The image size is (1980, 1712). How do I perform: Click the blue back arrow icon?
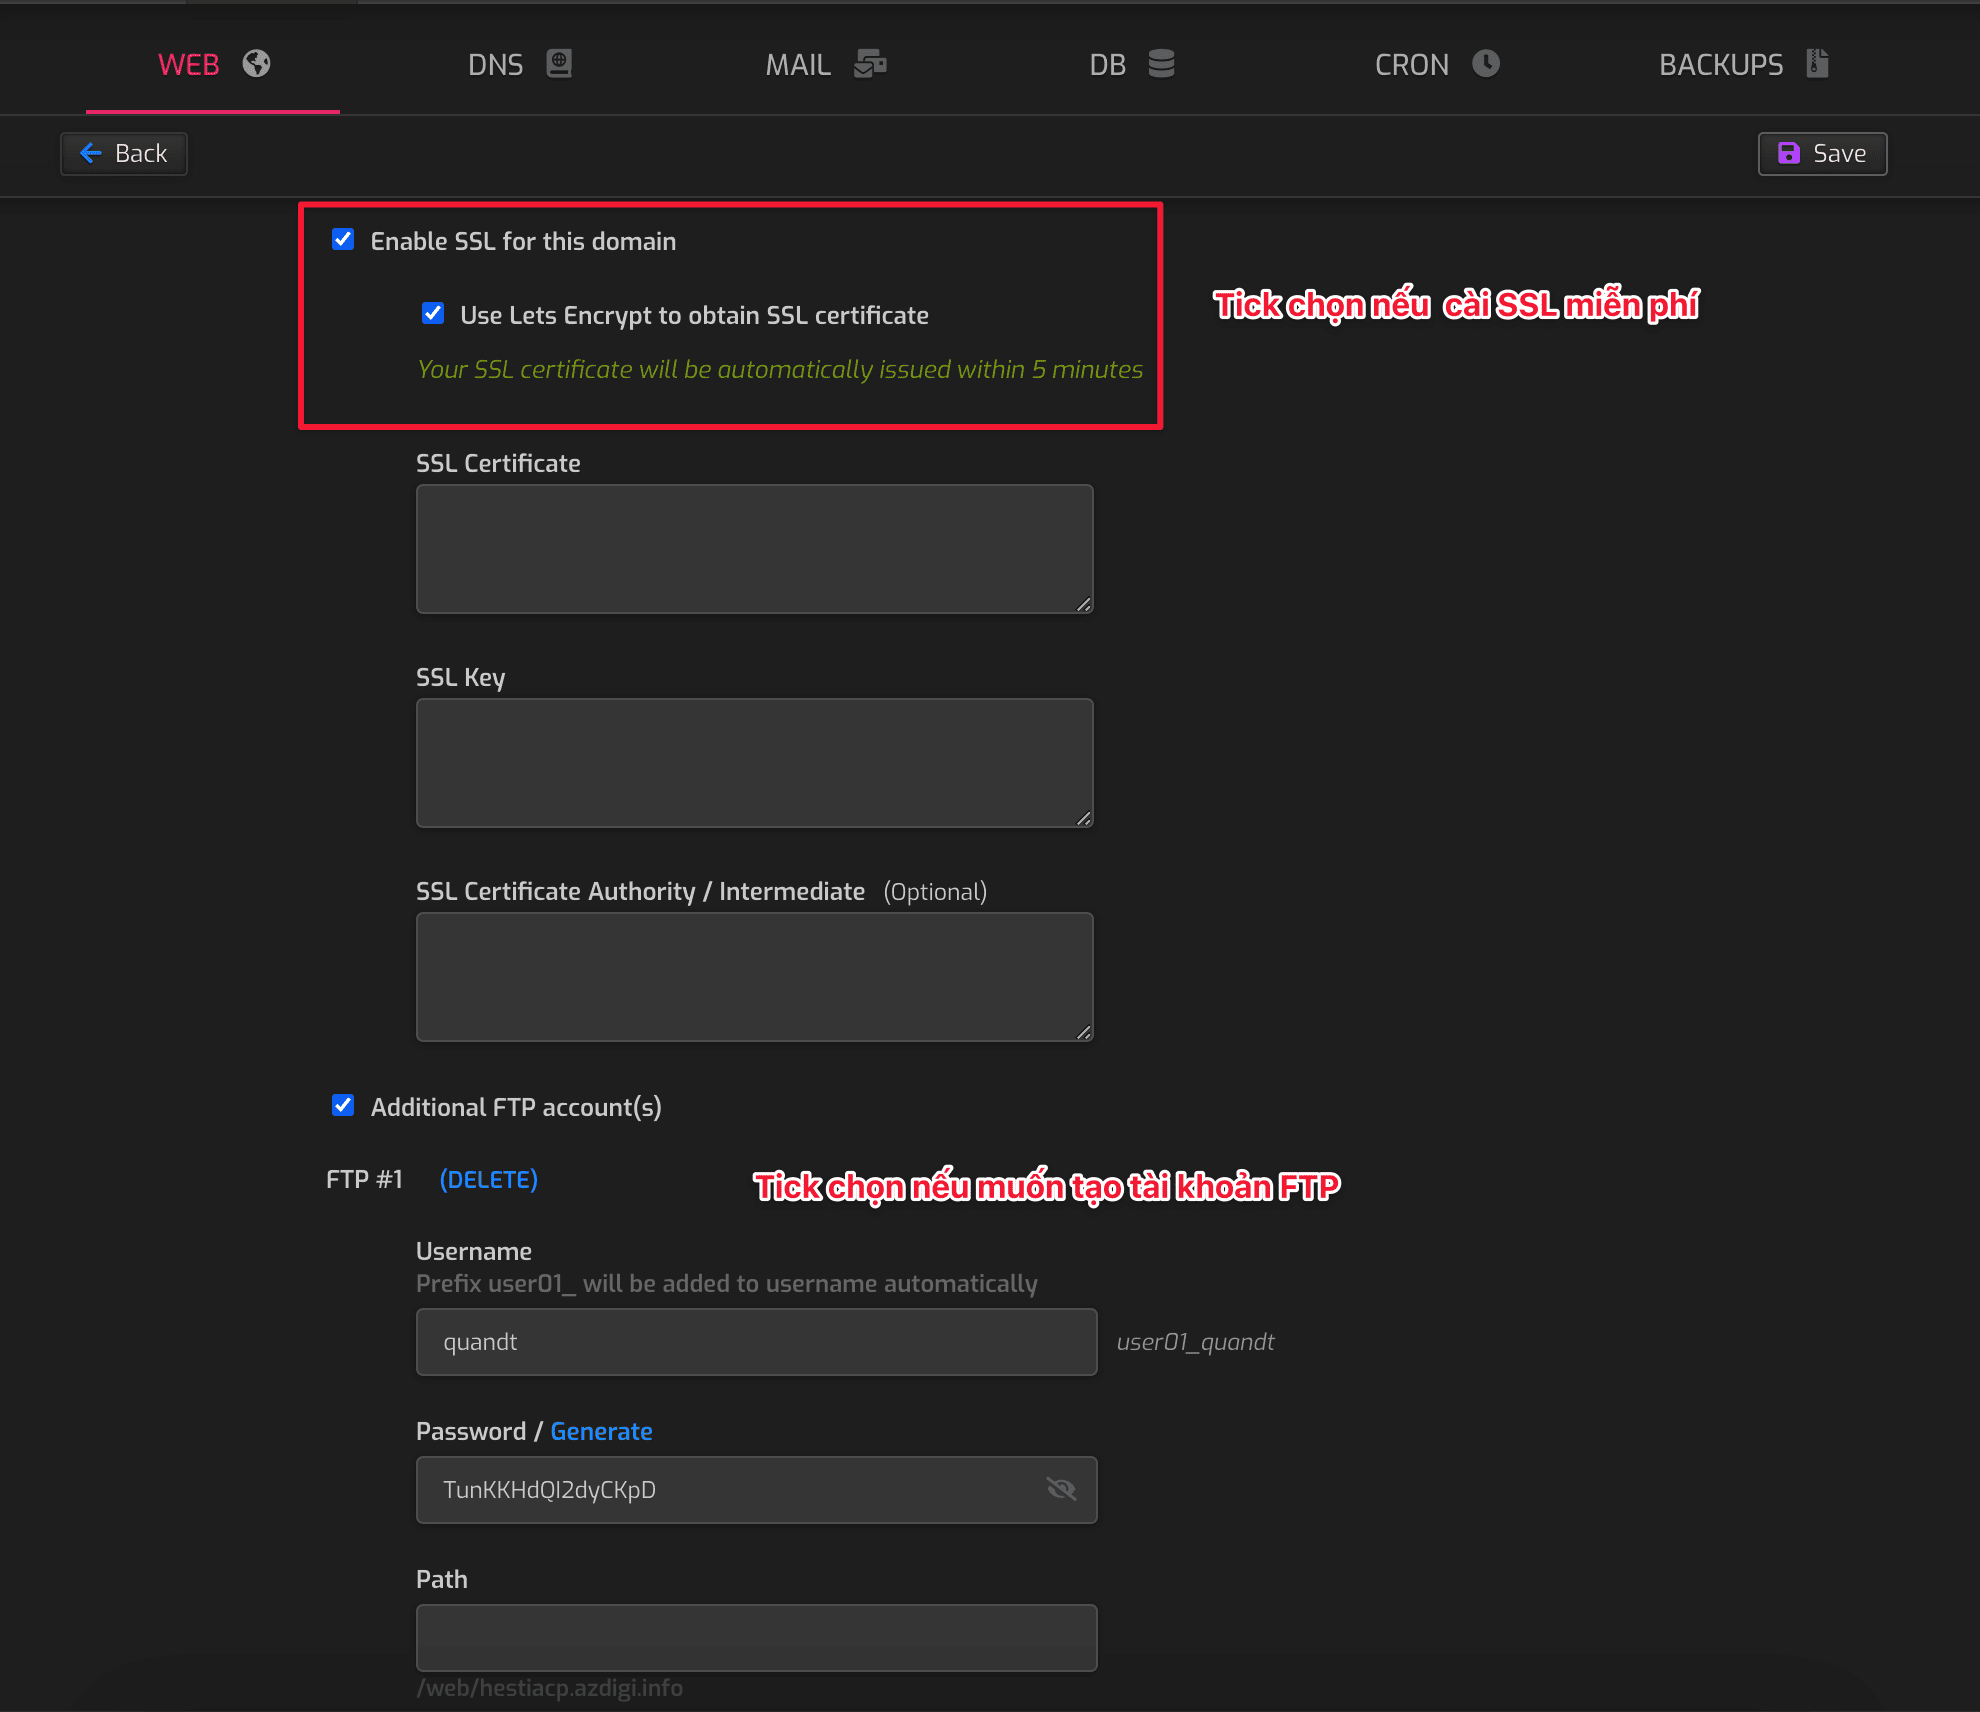91,153
